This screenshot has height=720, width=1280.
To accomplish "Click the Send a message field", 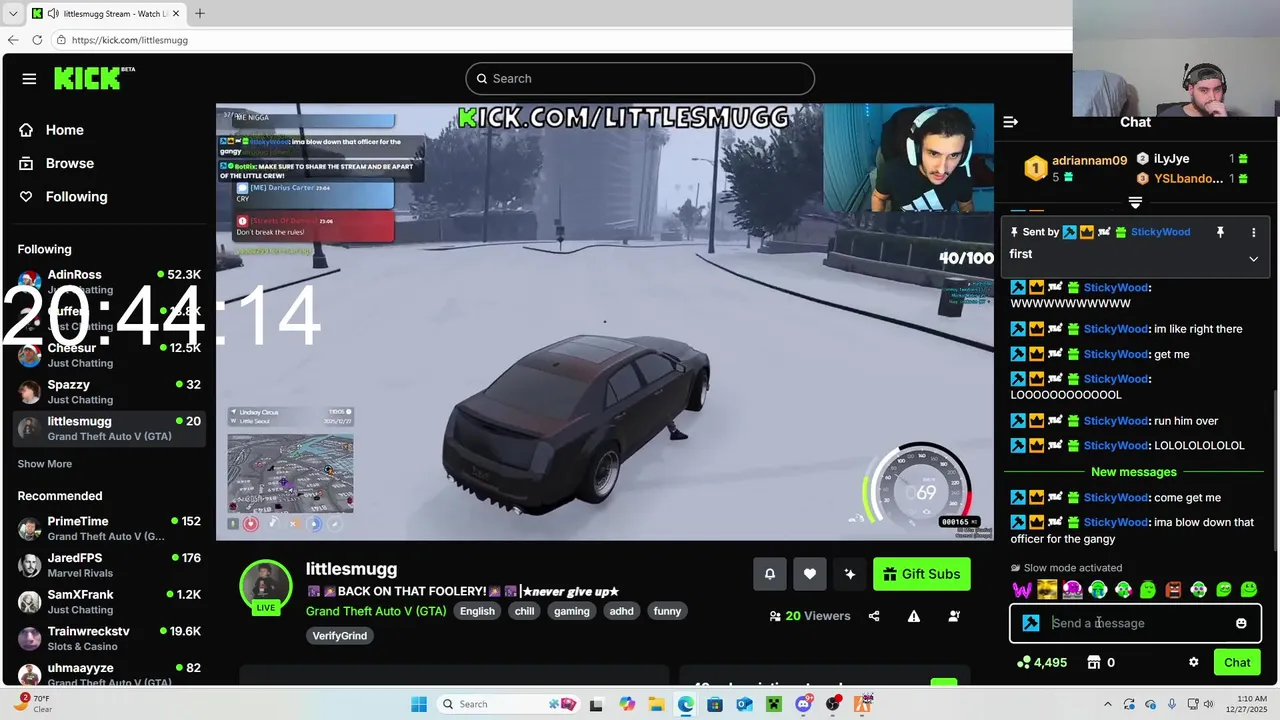I will pyautogui.click(x=1135, y=623).
